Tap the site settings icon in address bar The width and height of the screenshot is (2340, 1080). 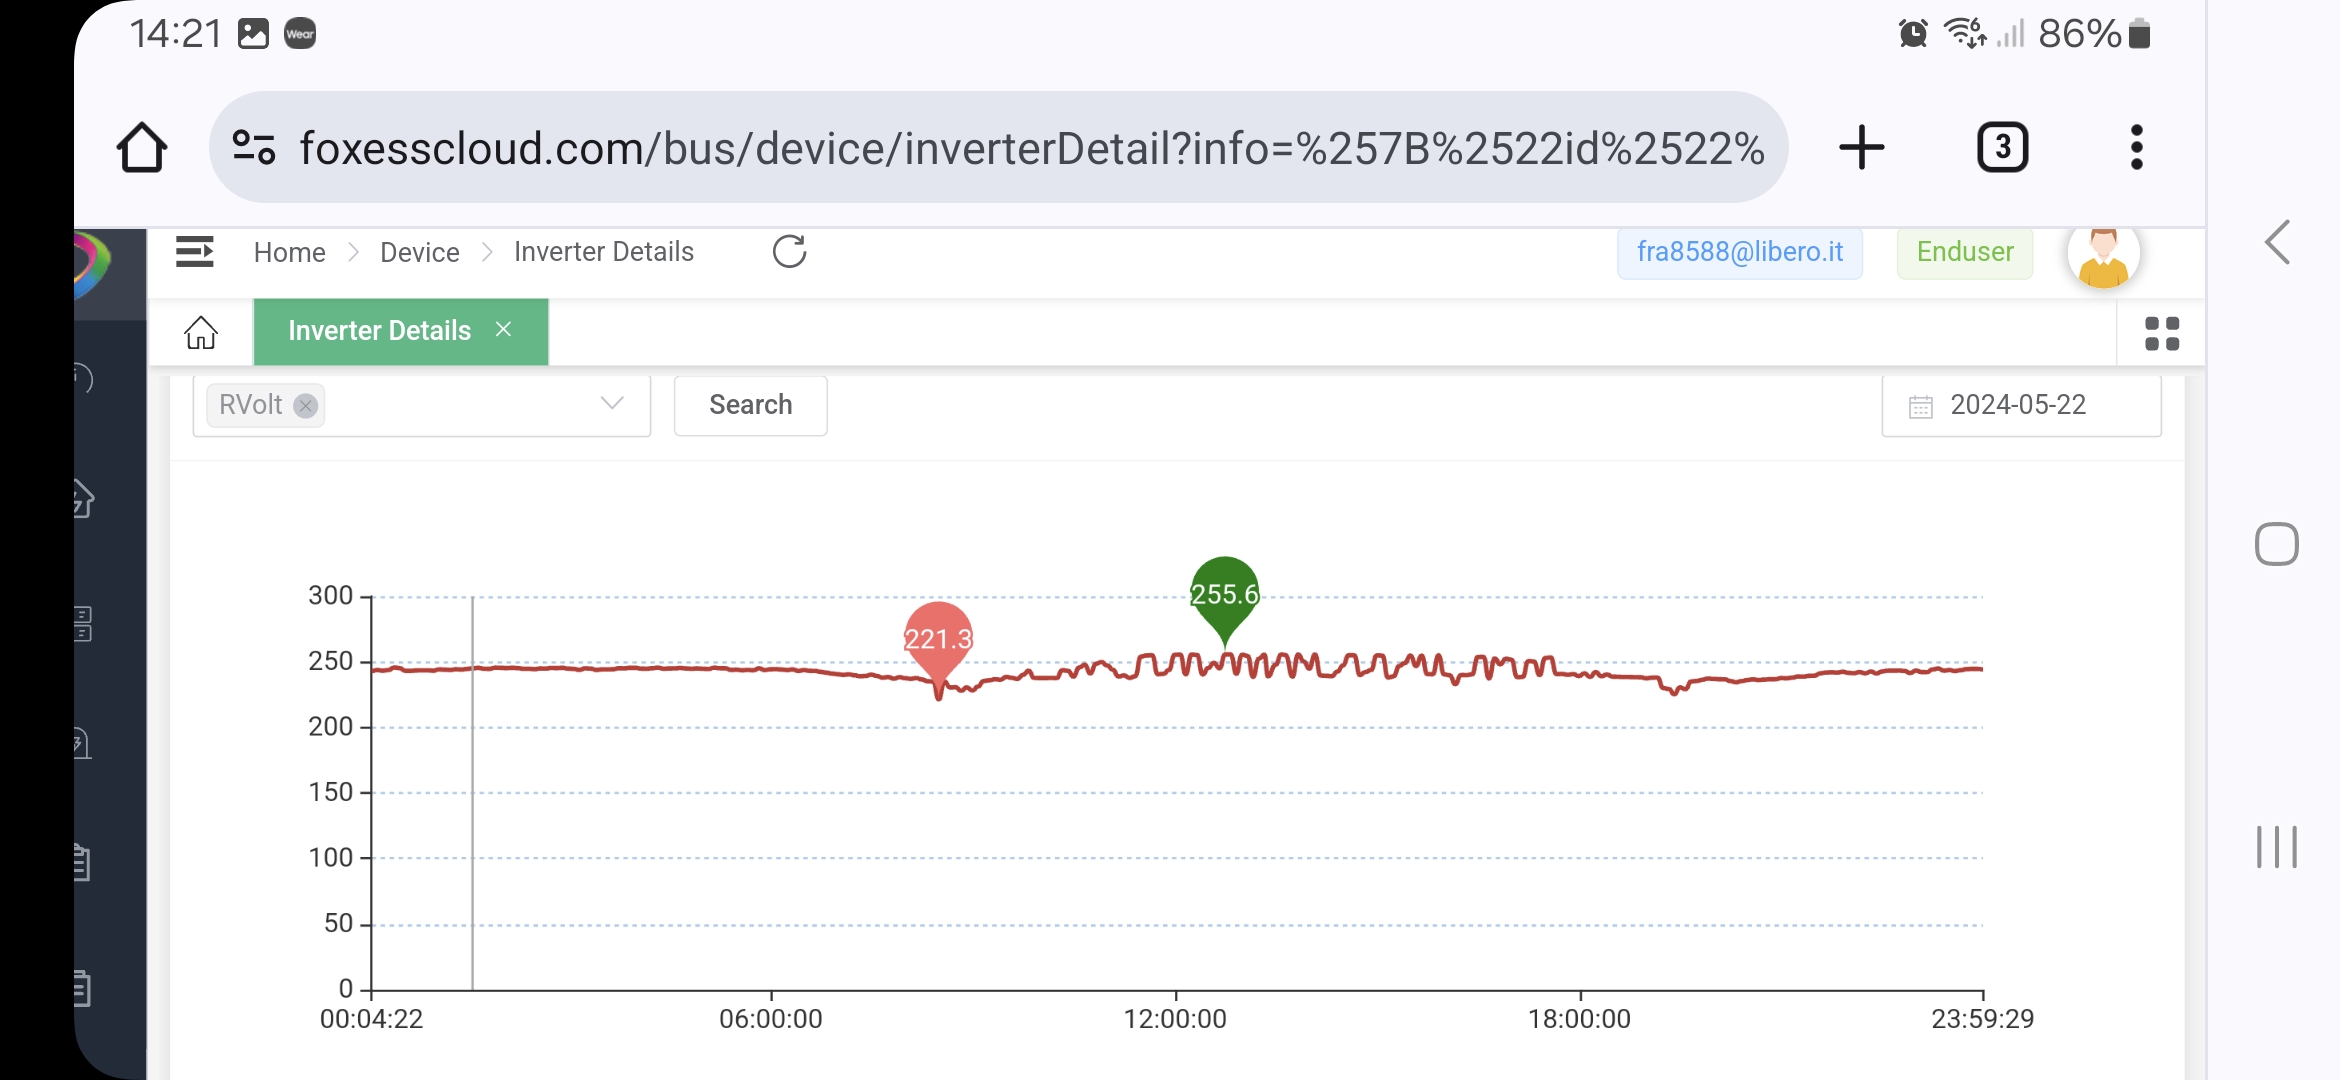[x=254, y=148]
